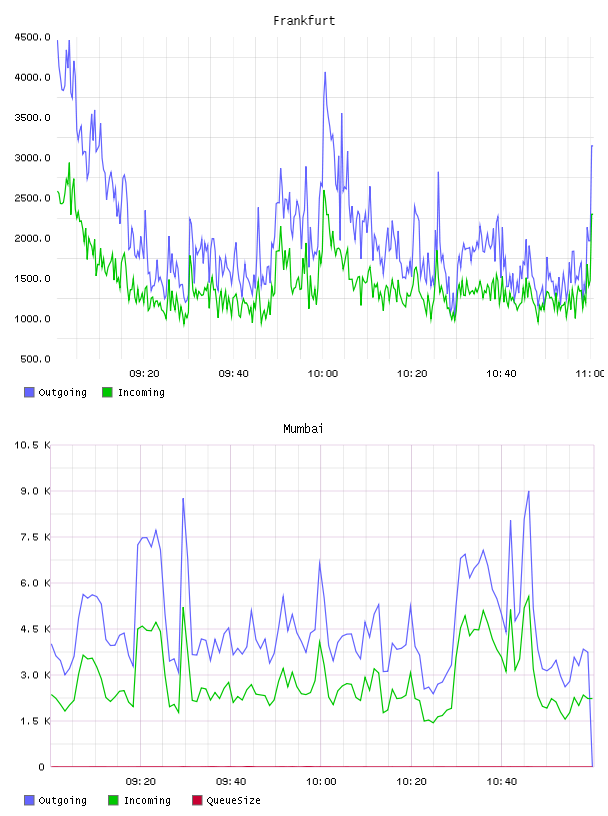Click the Incoming legend label under Mumbai chart

click(x=147, y=801)
